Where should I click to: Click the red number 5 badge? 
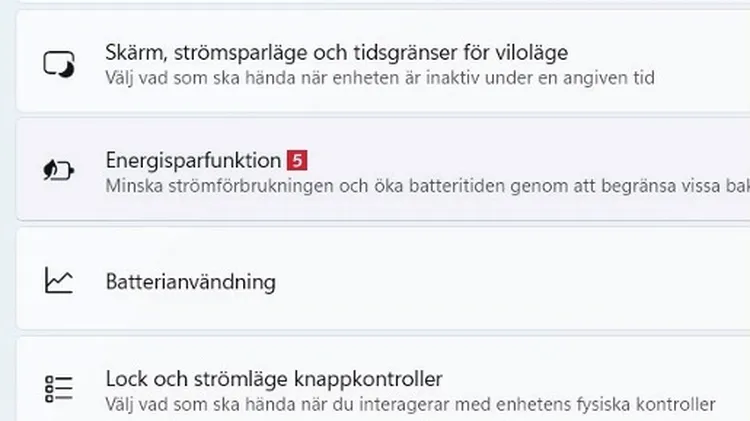tap(295, 160)
